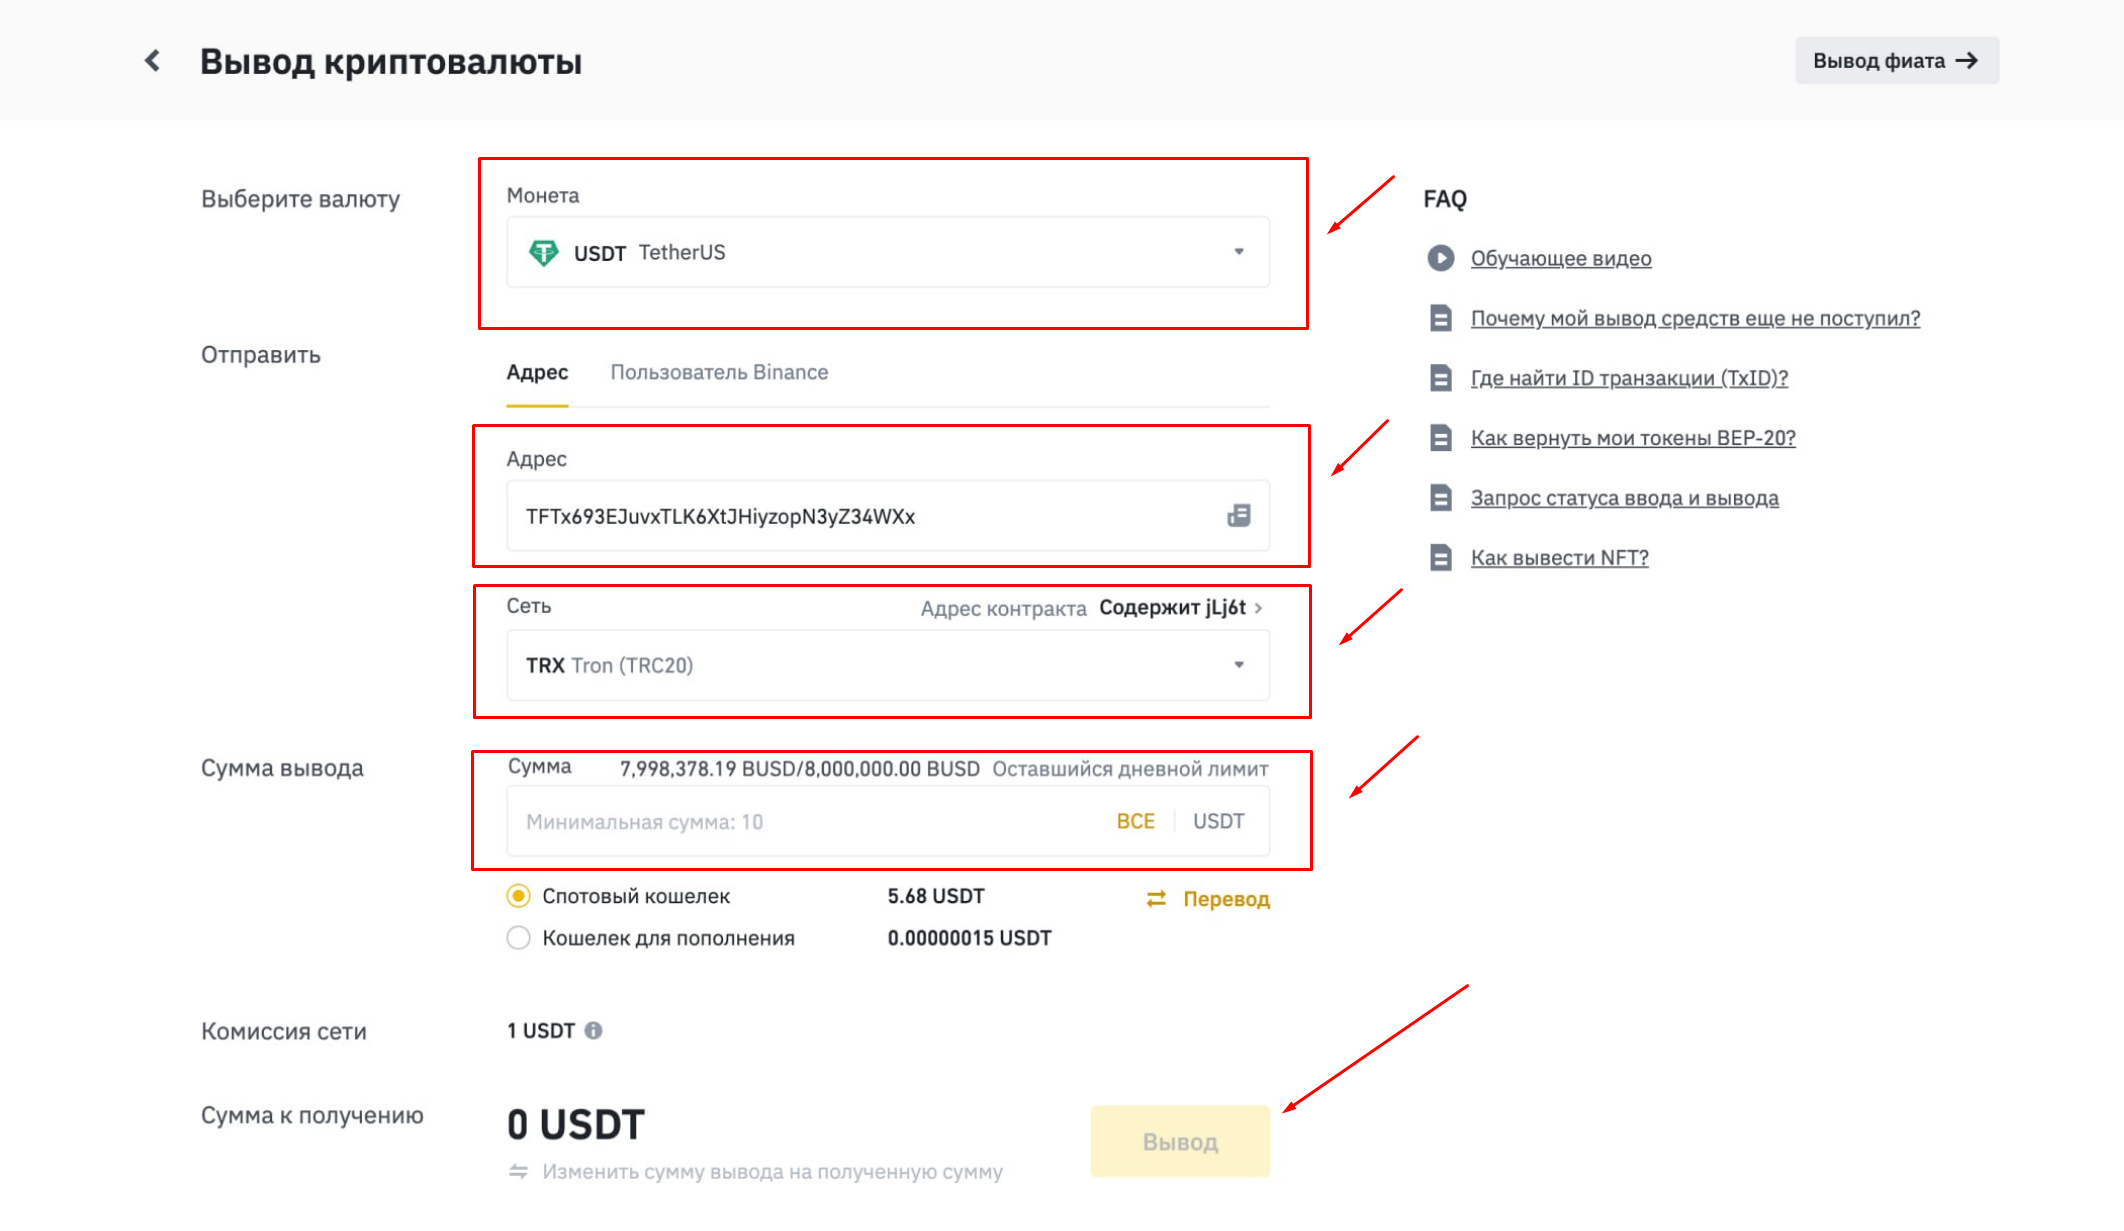This screenshot has width=2124, height=1231.
Task: Select the Спотовый кошелек radio option
Action: coord(518,896)
